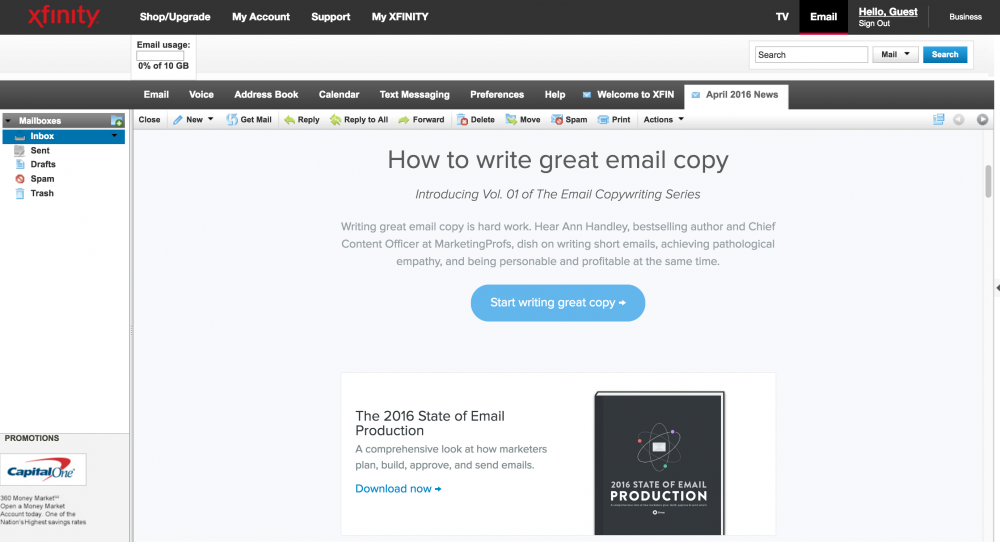Click the Forward arrow icon
This screenshot has width=1000, height=542.
point(404,119)
